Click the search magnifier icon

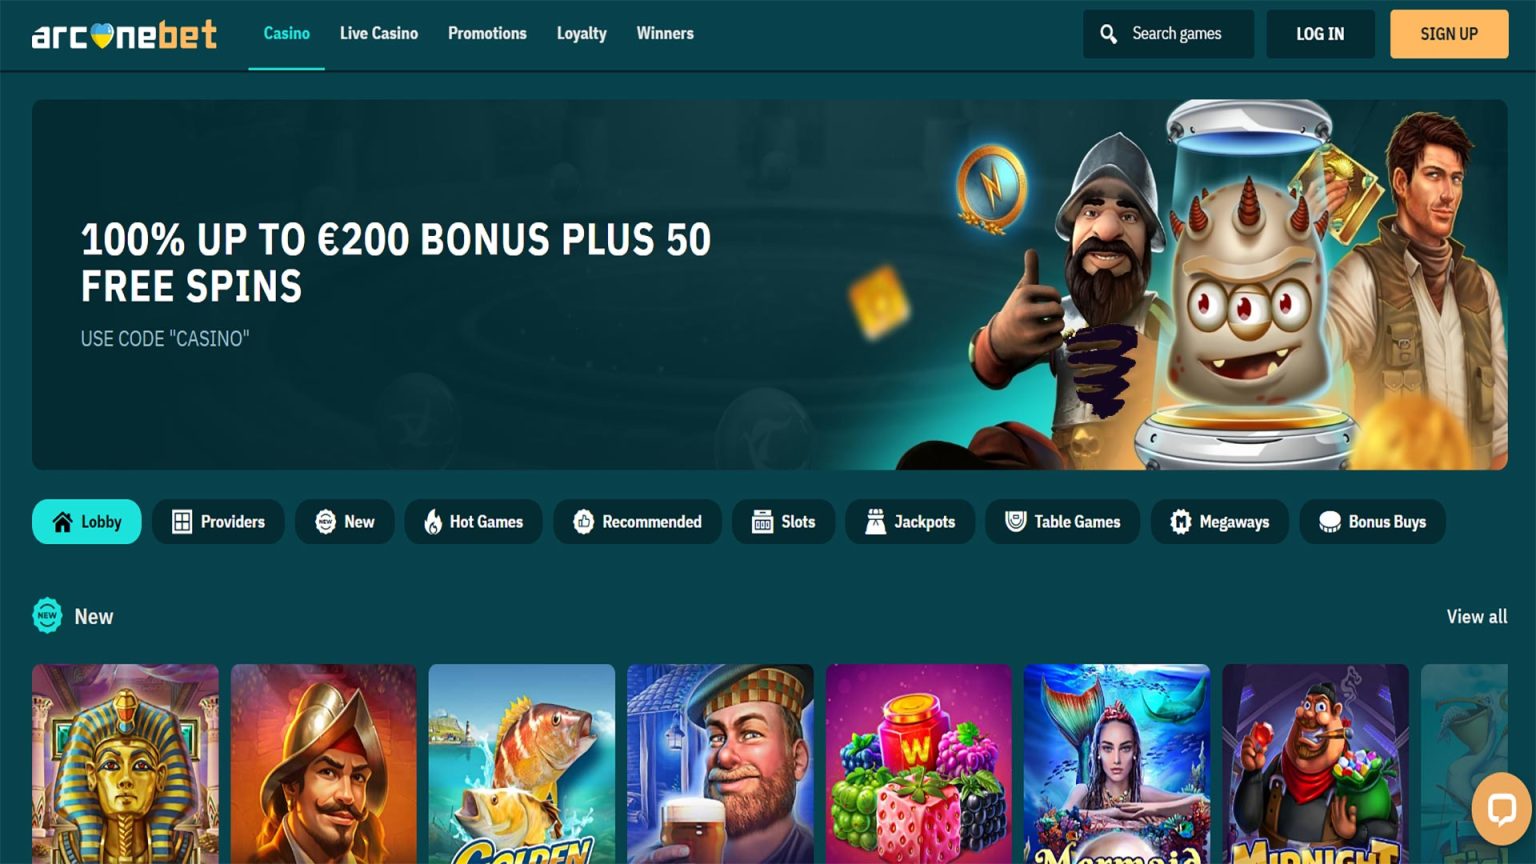tap(1108, 34)
